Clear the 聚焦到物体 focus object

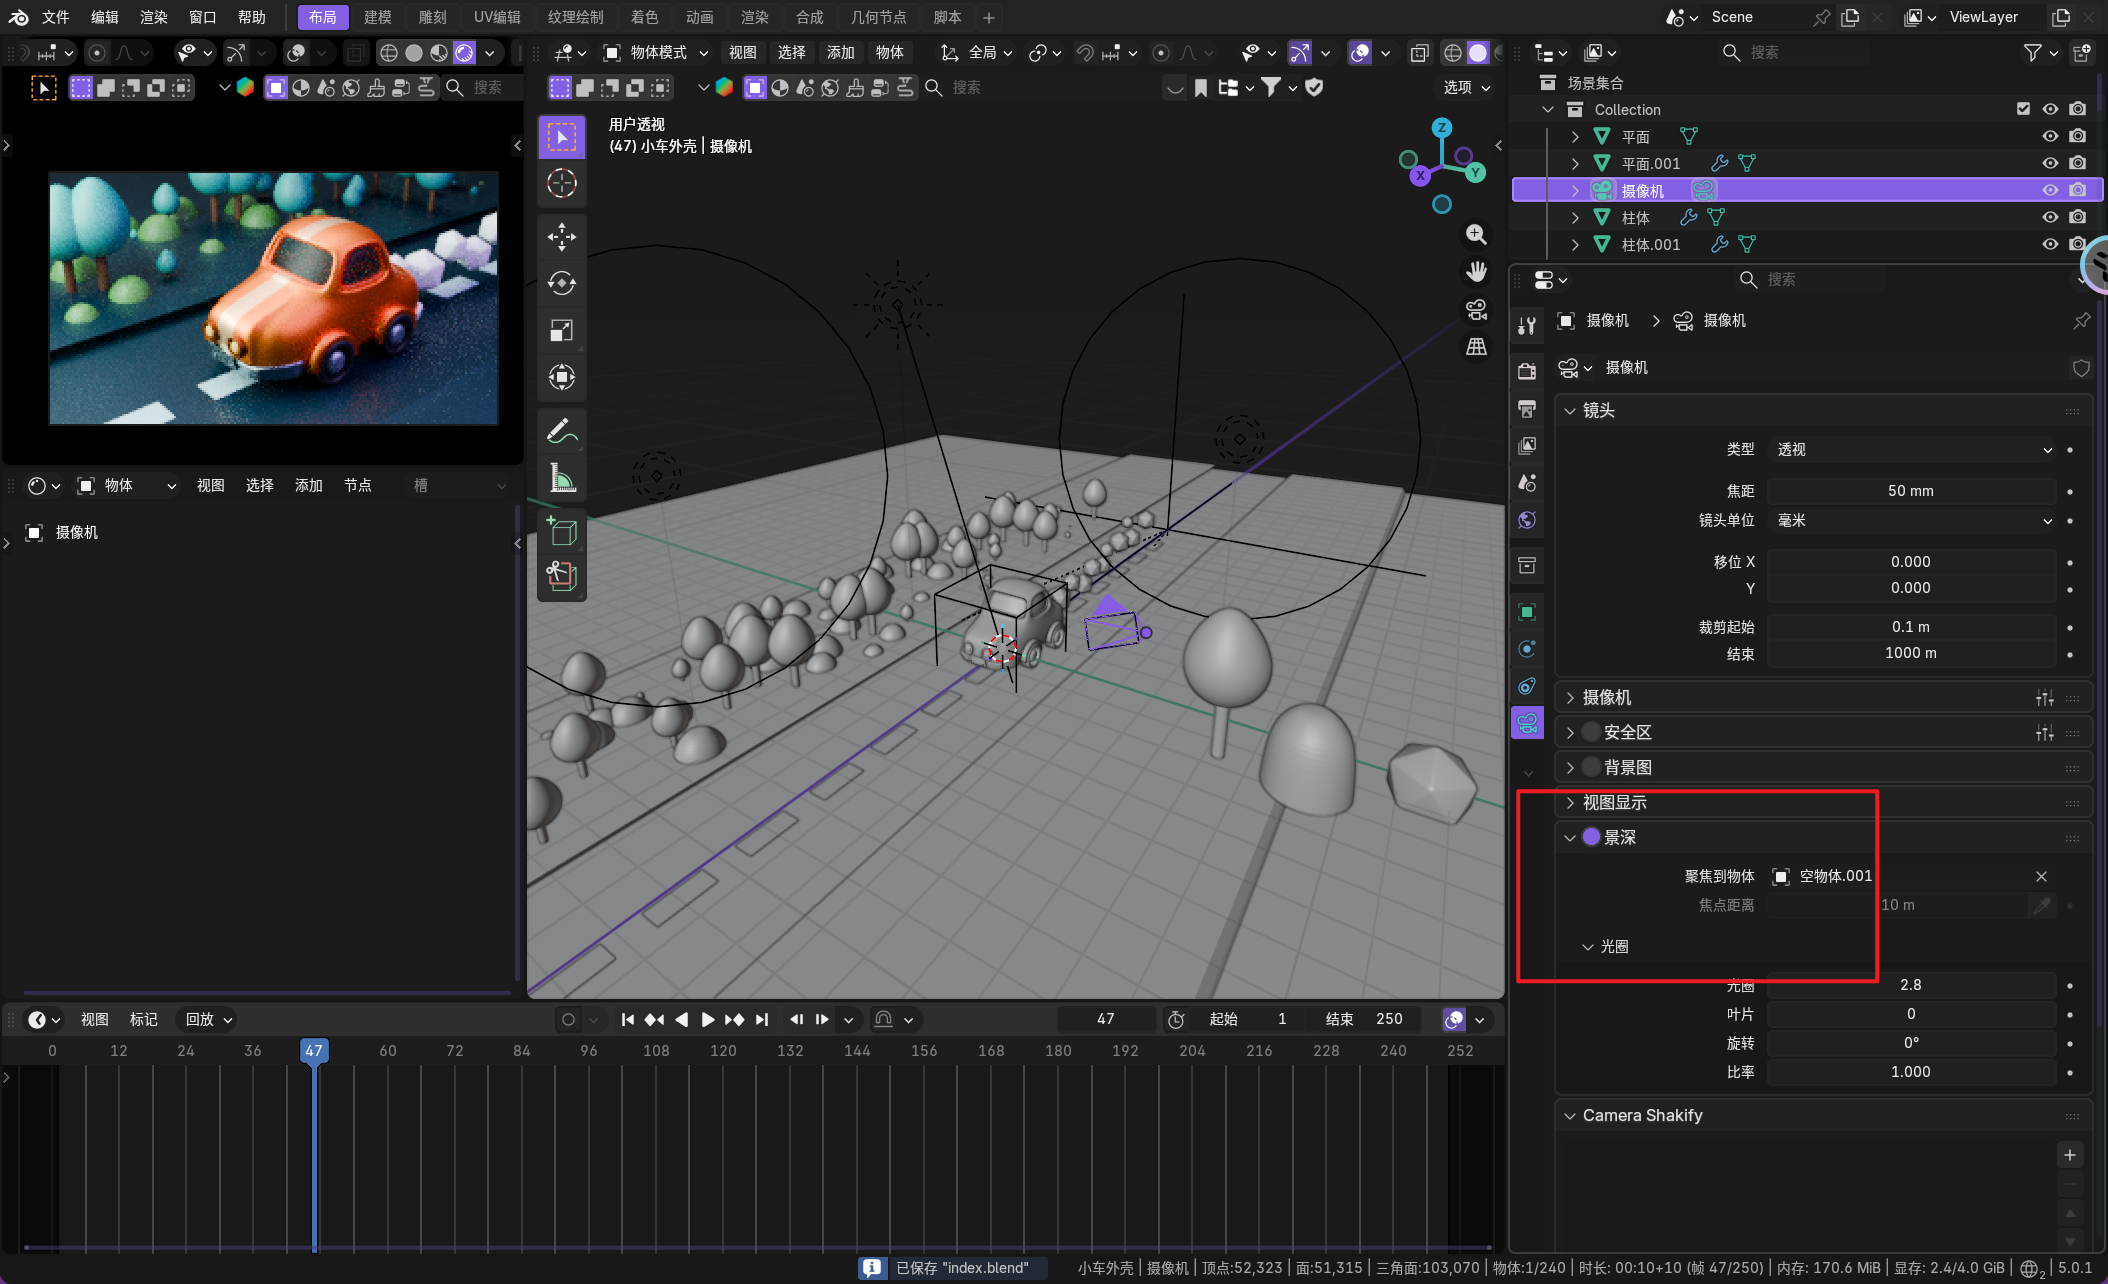pos(2041,876)
